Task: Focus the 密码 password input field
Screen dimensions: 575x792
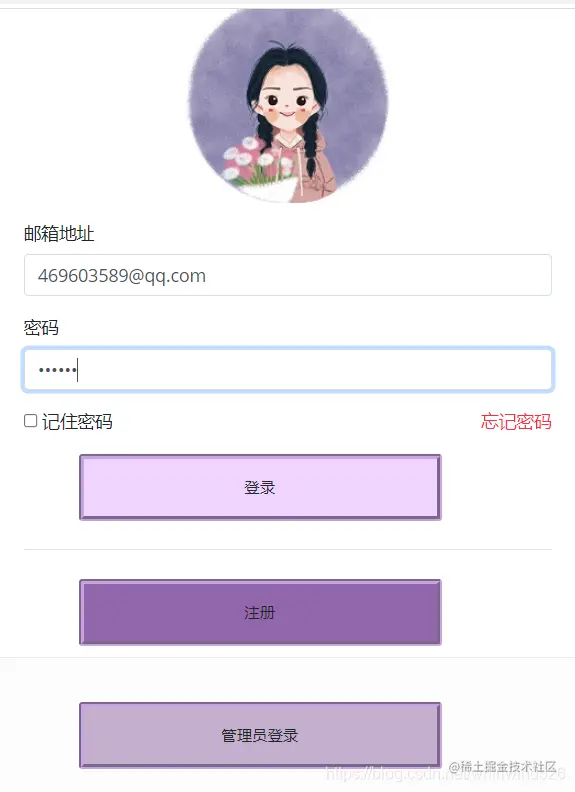Action: click(x=288, y=370)
